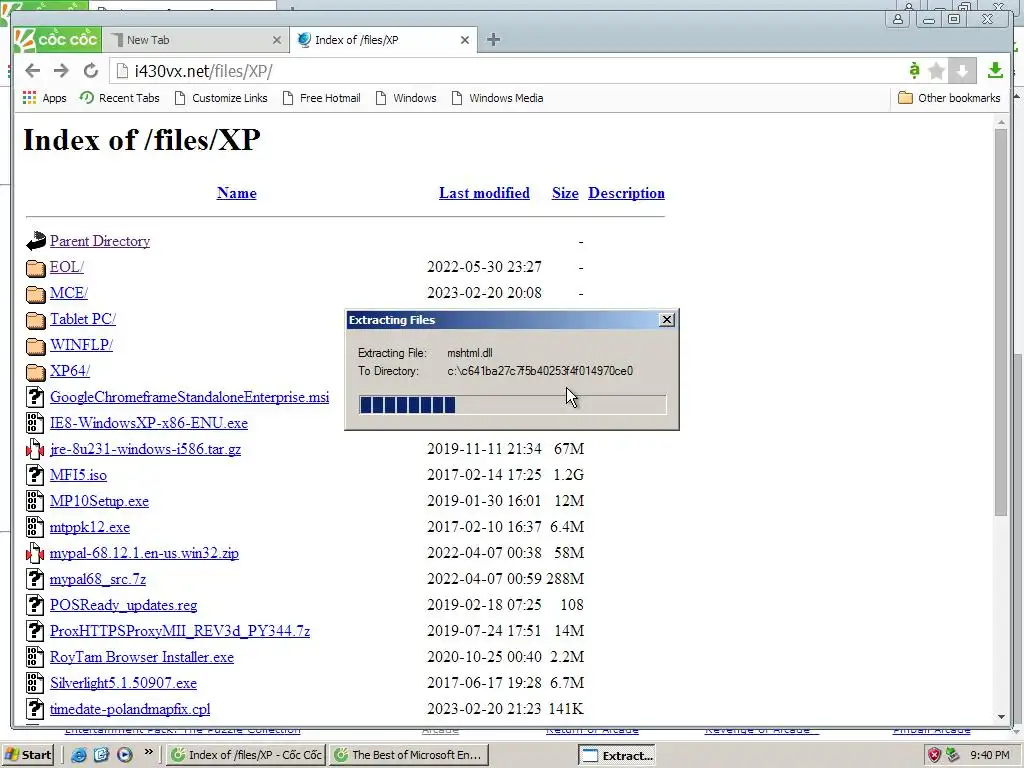The width and height of the screenshot is (1024, 768).
Task: Click the XP64 folder icon
Action: (35, 371)
